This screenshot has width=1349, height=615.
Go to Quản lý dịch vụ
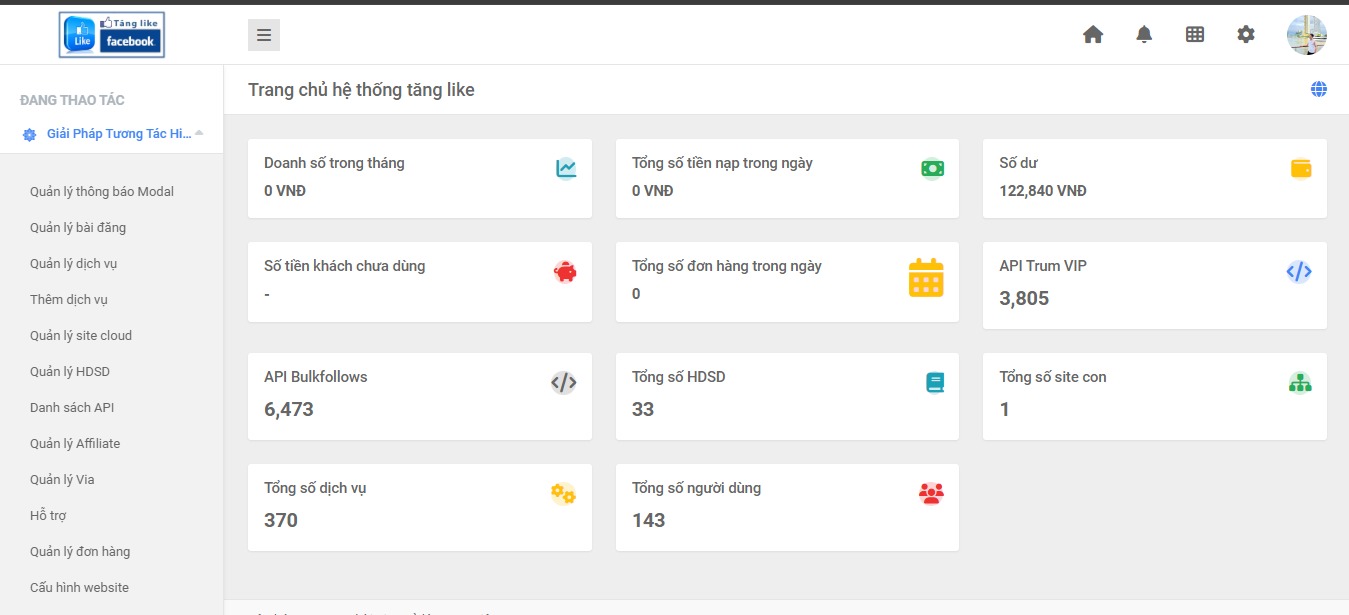click(74, 264)
